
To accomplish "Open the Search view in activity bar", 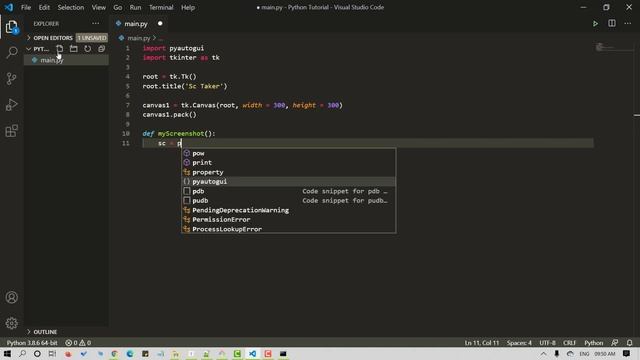I will coord(11,52).
